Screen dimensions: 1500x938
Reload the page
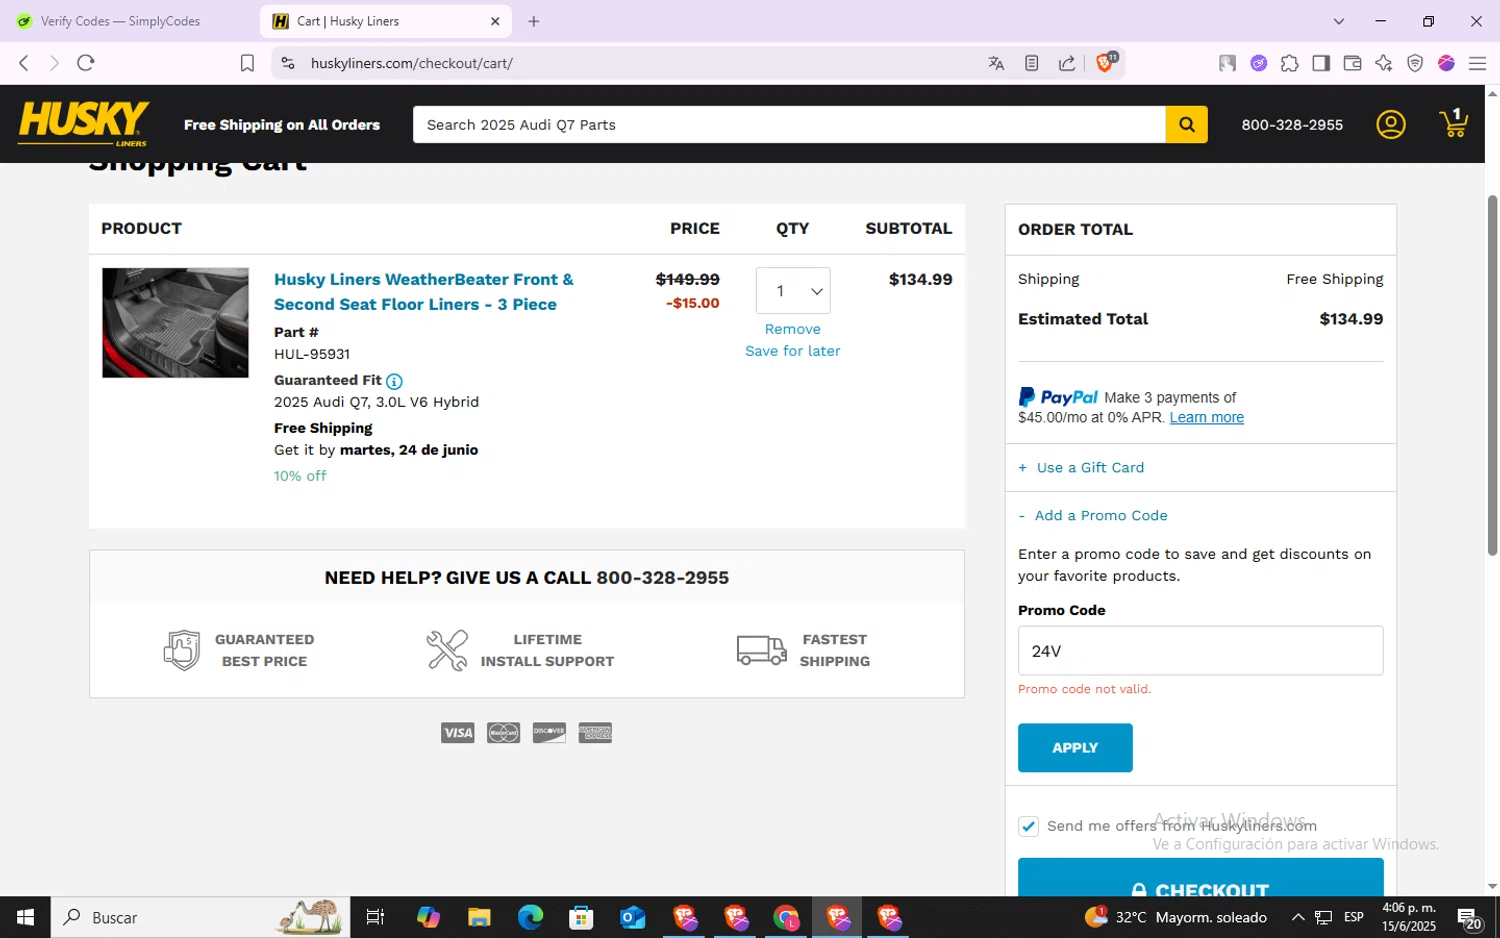tap(86, 63)
